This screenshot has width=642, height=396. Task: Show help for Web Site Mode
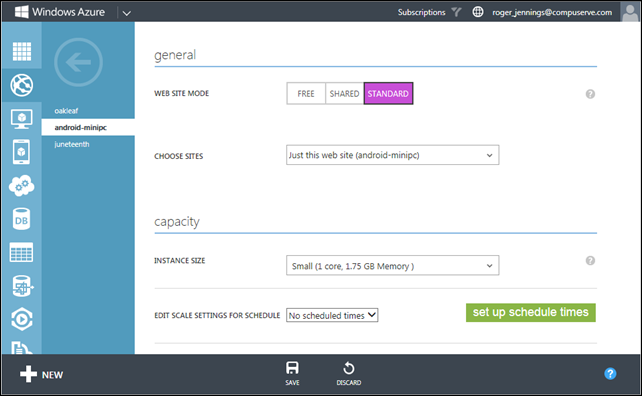590,94
